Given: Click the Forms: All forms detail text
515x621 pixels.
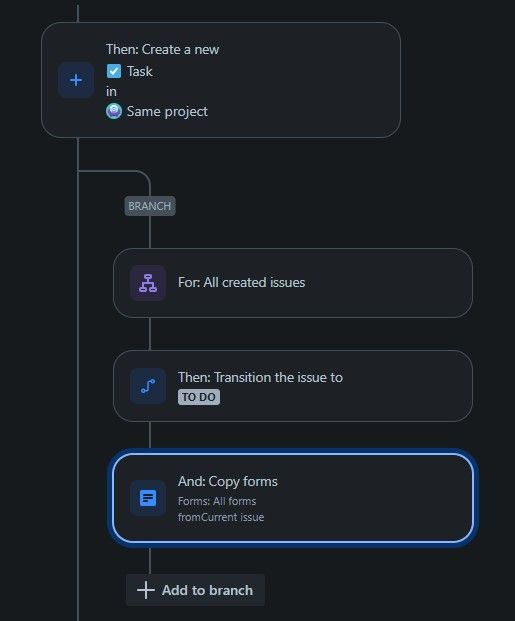Looking at the screenshot, I should (217, 501).
